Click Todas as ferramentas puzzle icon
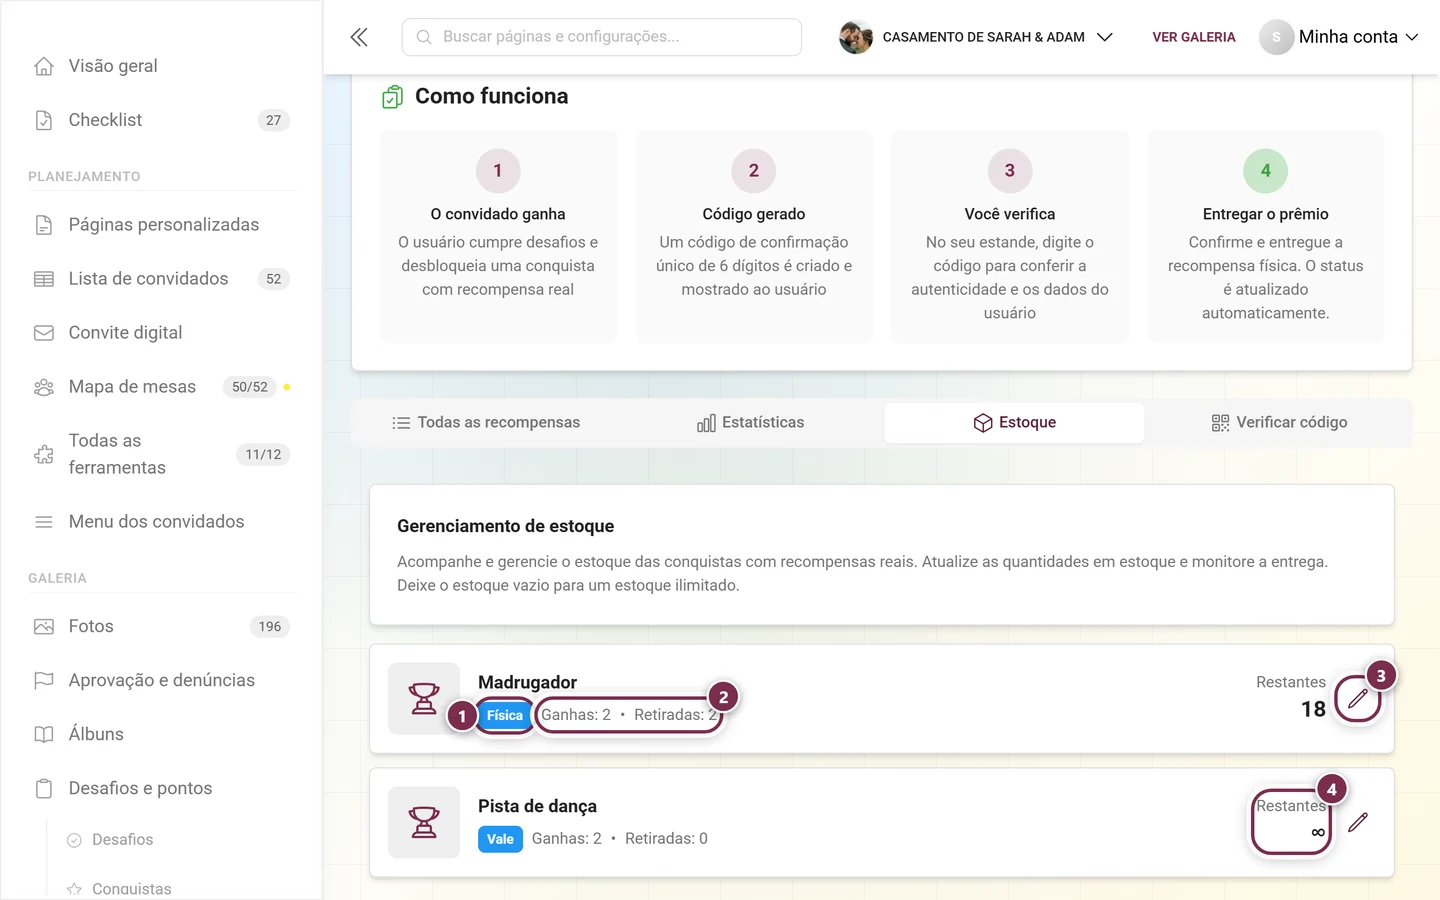 (x=44, y=454)
